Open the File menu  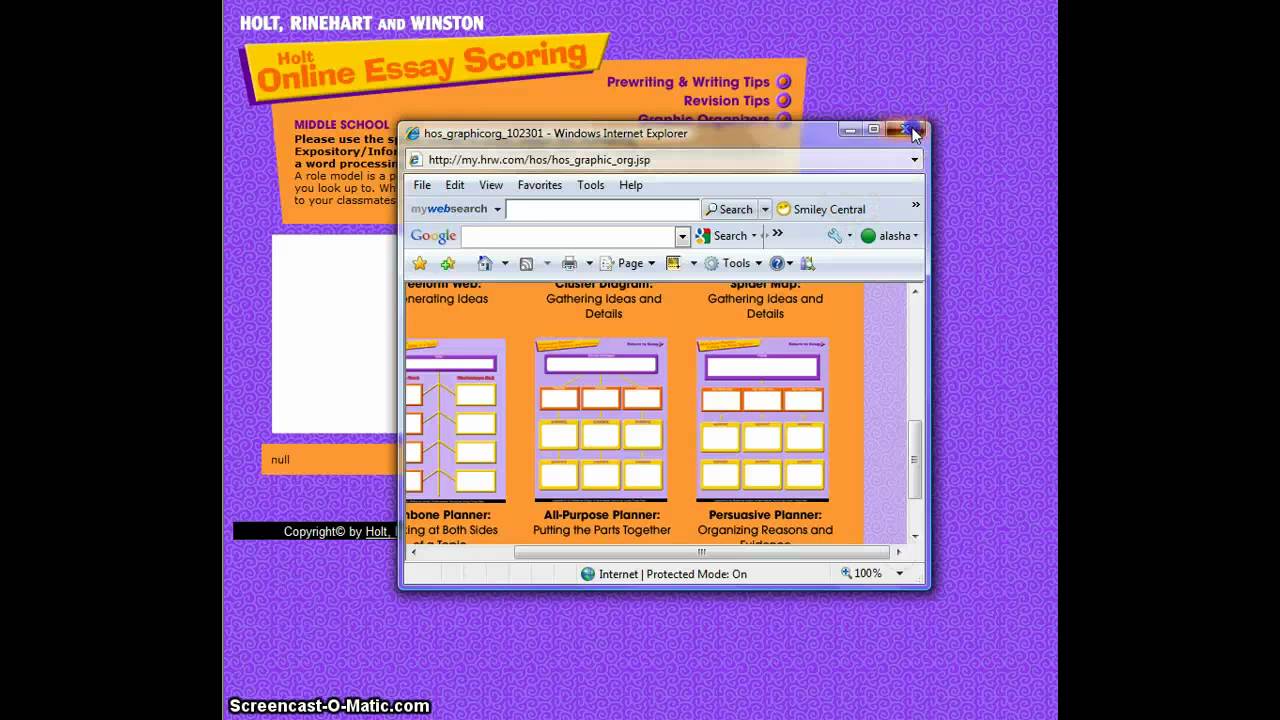(422, 185)
